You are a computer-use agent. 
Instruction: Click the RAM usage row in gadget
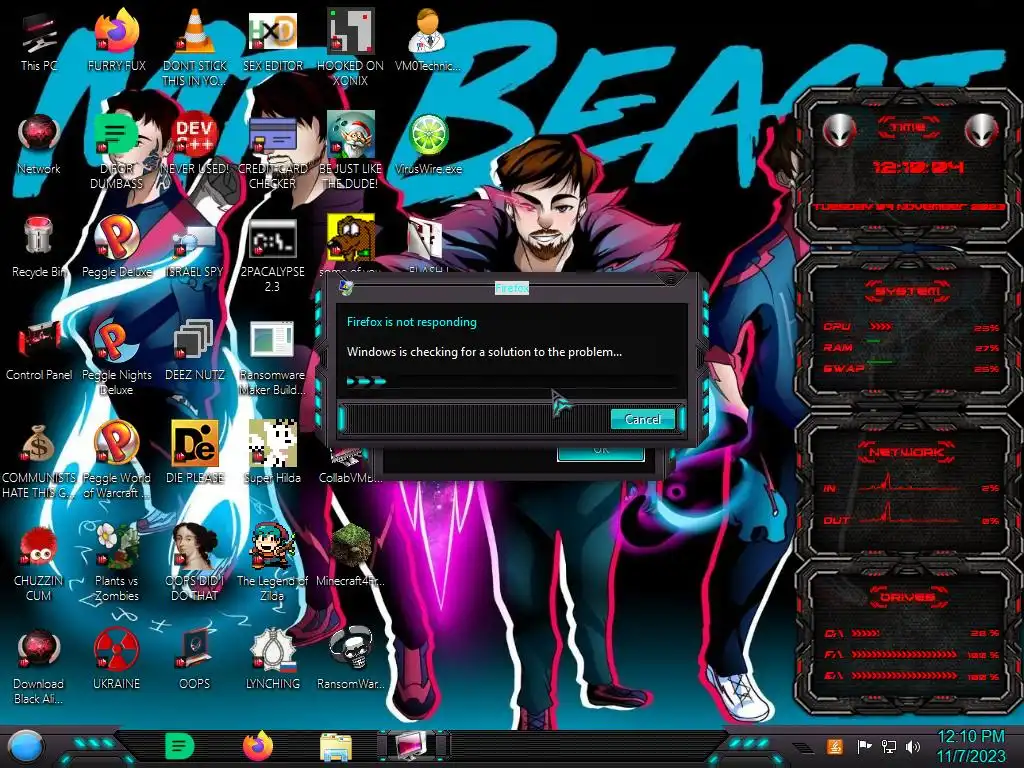[910, 347]
